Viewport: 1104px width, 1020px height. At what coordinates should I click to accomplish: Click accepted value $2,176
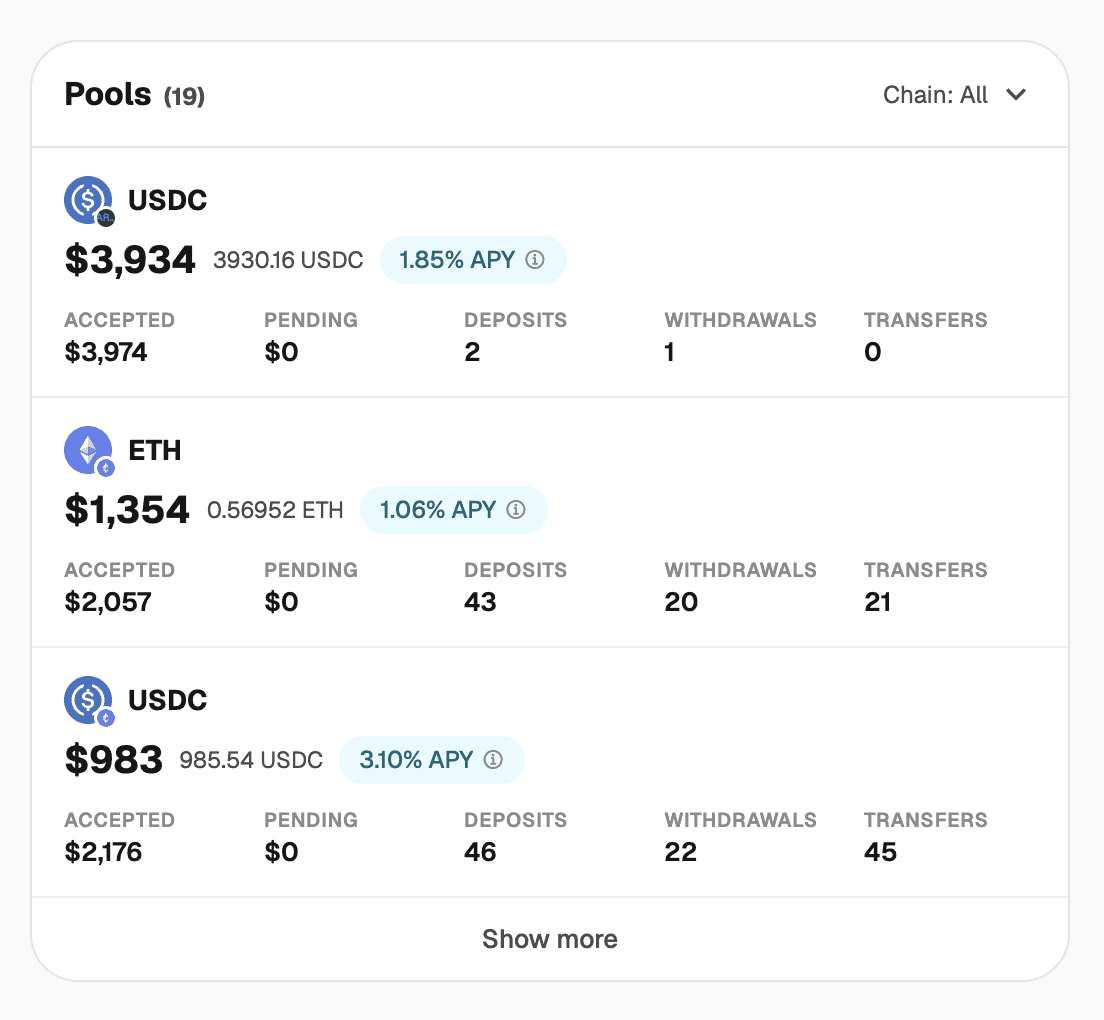[x=103, y=852]
